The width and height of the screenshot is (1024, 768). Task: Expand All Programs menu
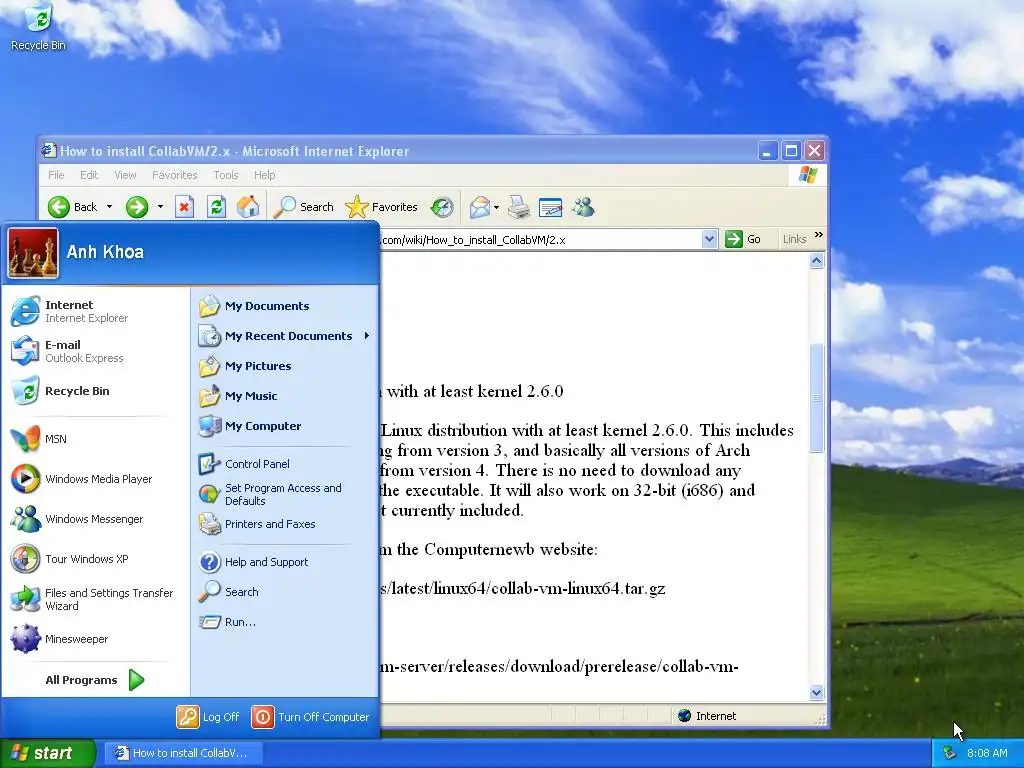coord(95,680)
